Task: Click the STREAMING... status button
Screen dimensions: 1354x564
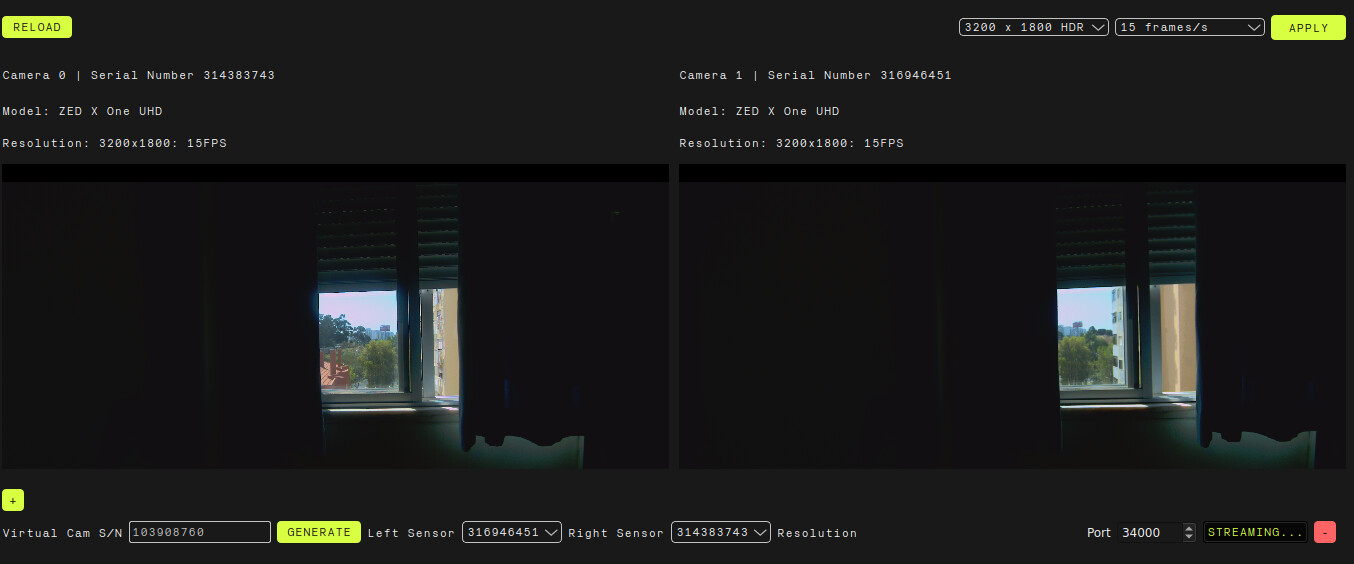Action: coord(1256,532)
